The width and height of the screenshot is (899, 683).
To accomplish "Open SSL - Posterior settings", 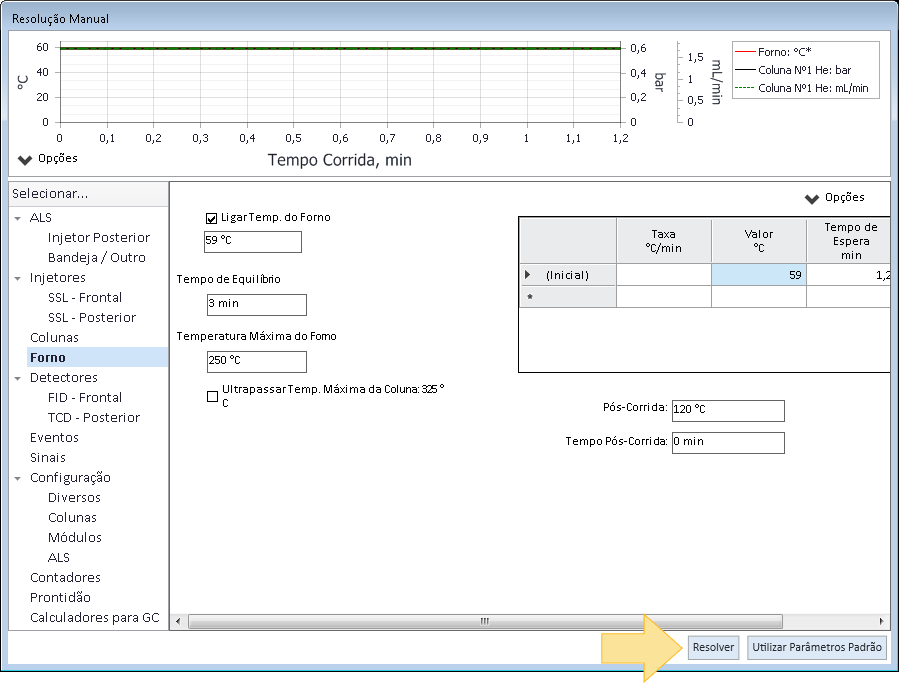I will 92,318.
